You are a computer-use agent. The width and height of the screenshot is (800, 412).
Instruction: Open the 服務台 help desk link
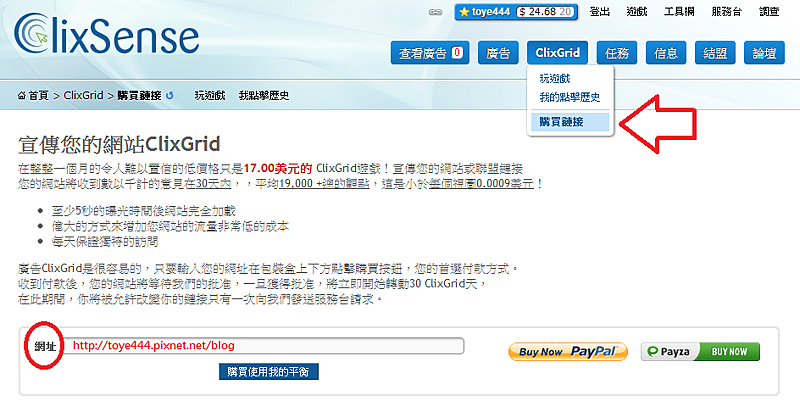coord(727,12)
